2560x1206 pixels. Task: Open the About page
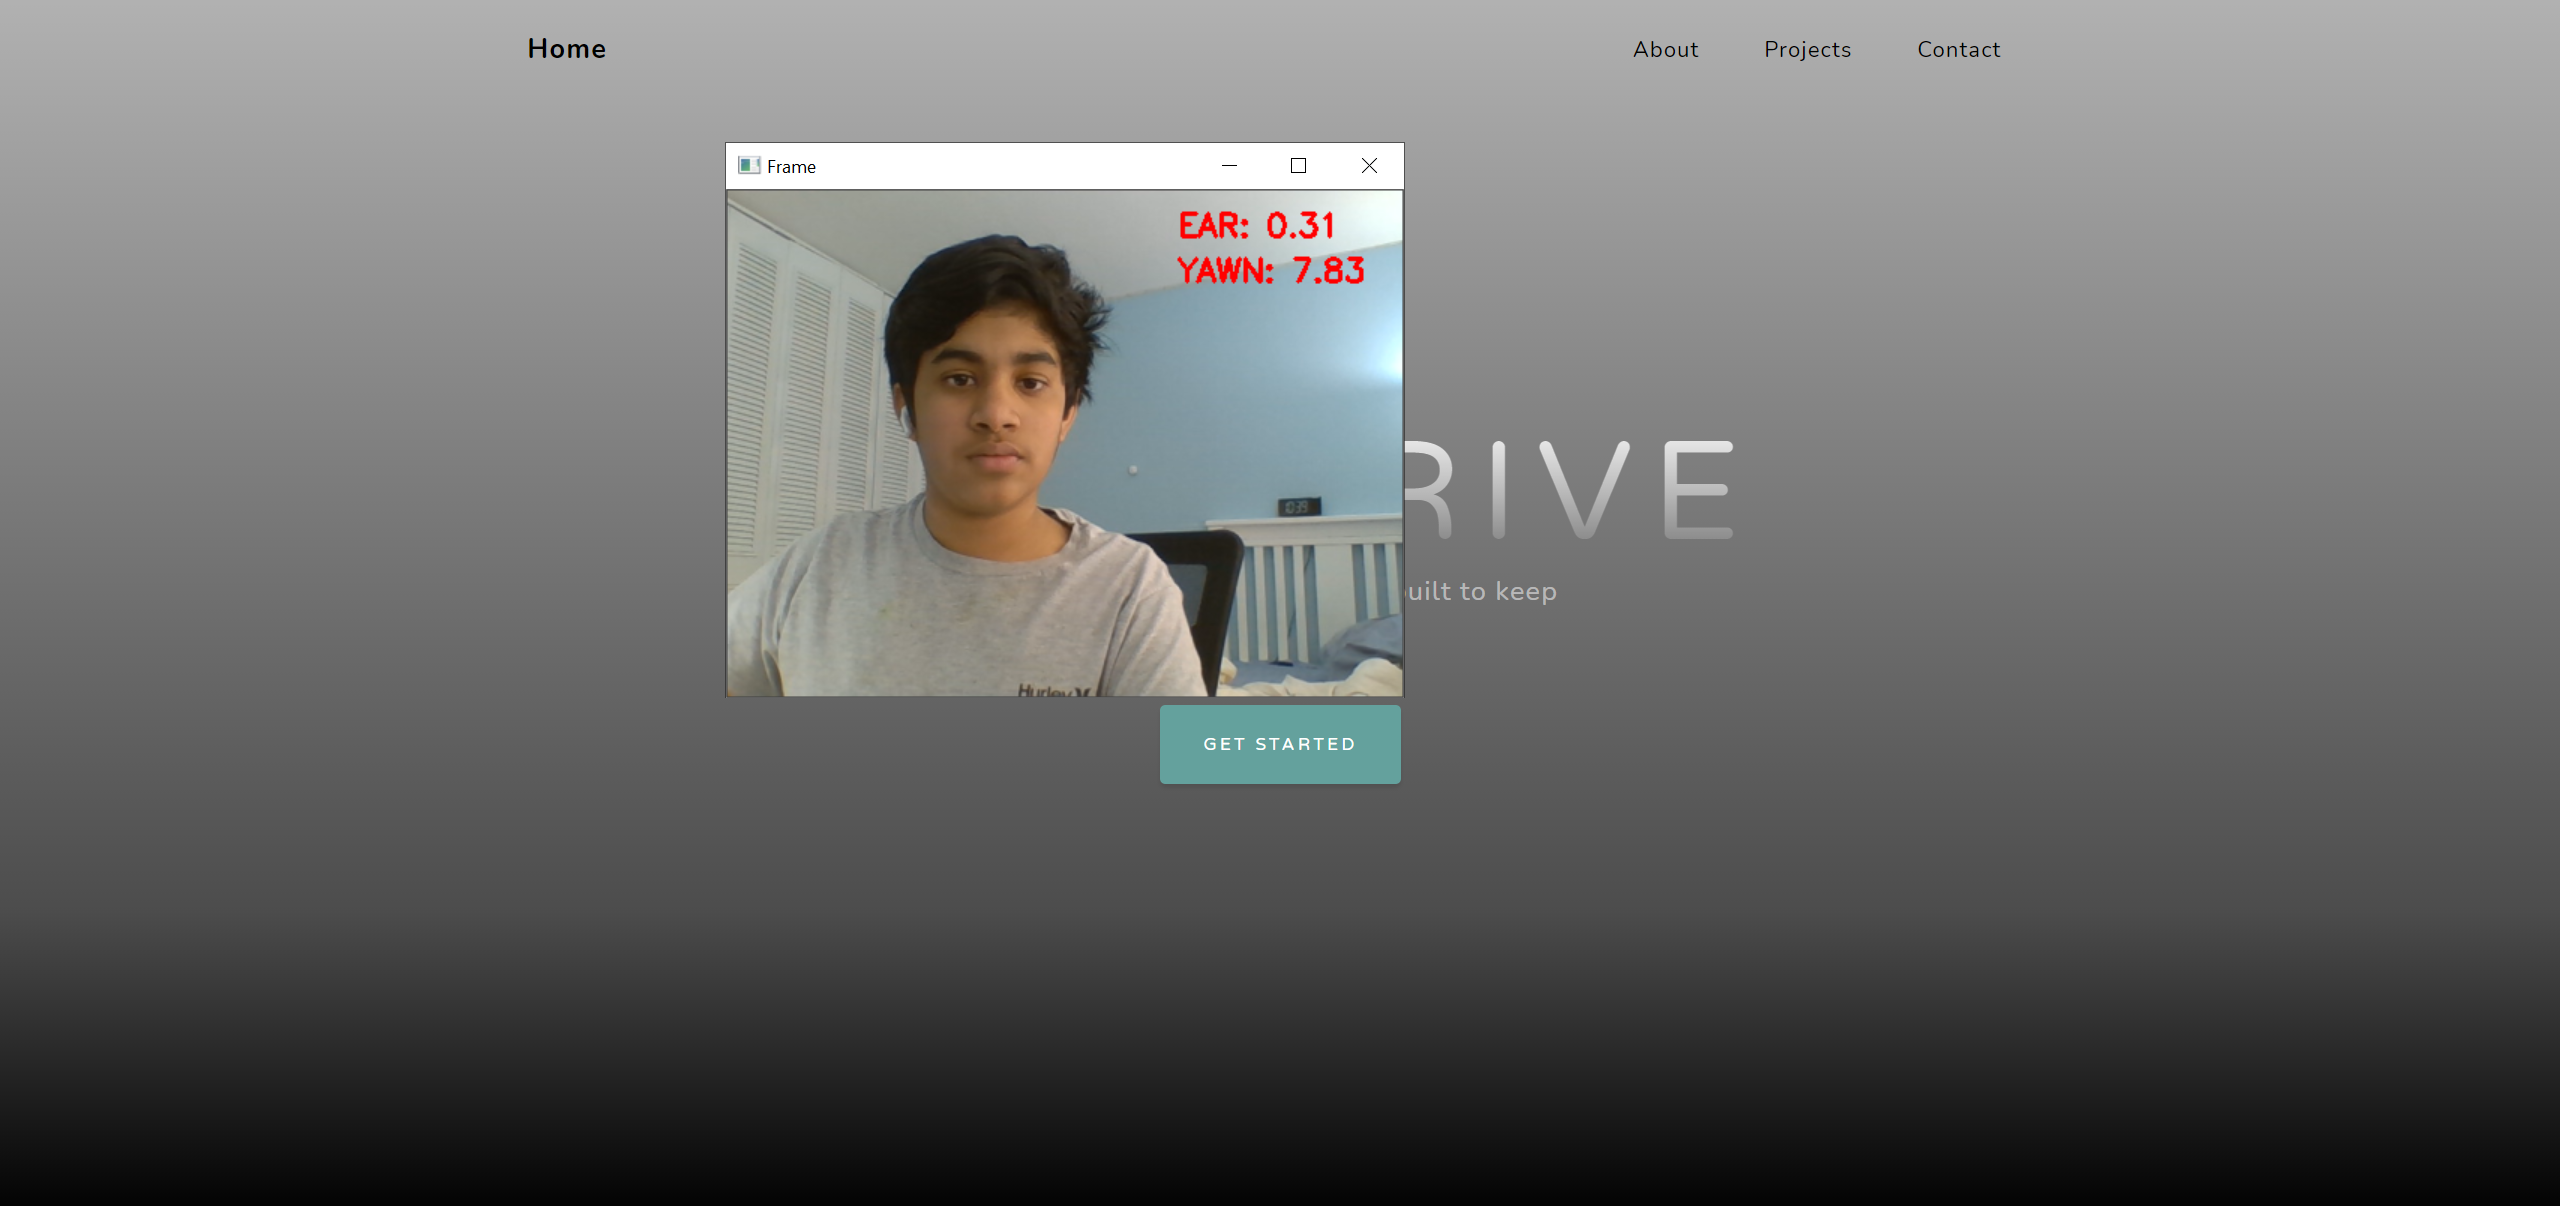pyautogui.click(x=1665, y=50)
